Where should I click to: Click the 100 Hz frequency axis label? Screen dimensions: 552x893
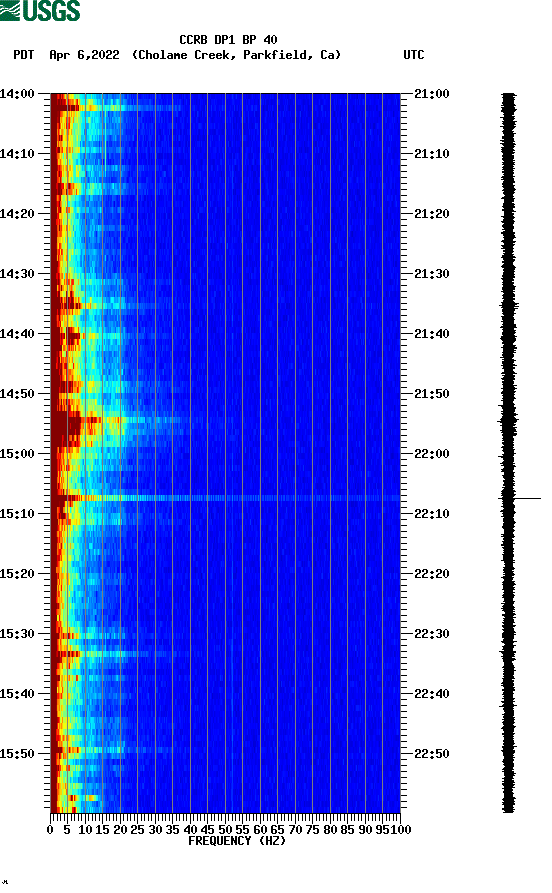401,830
